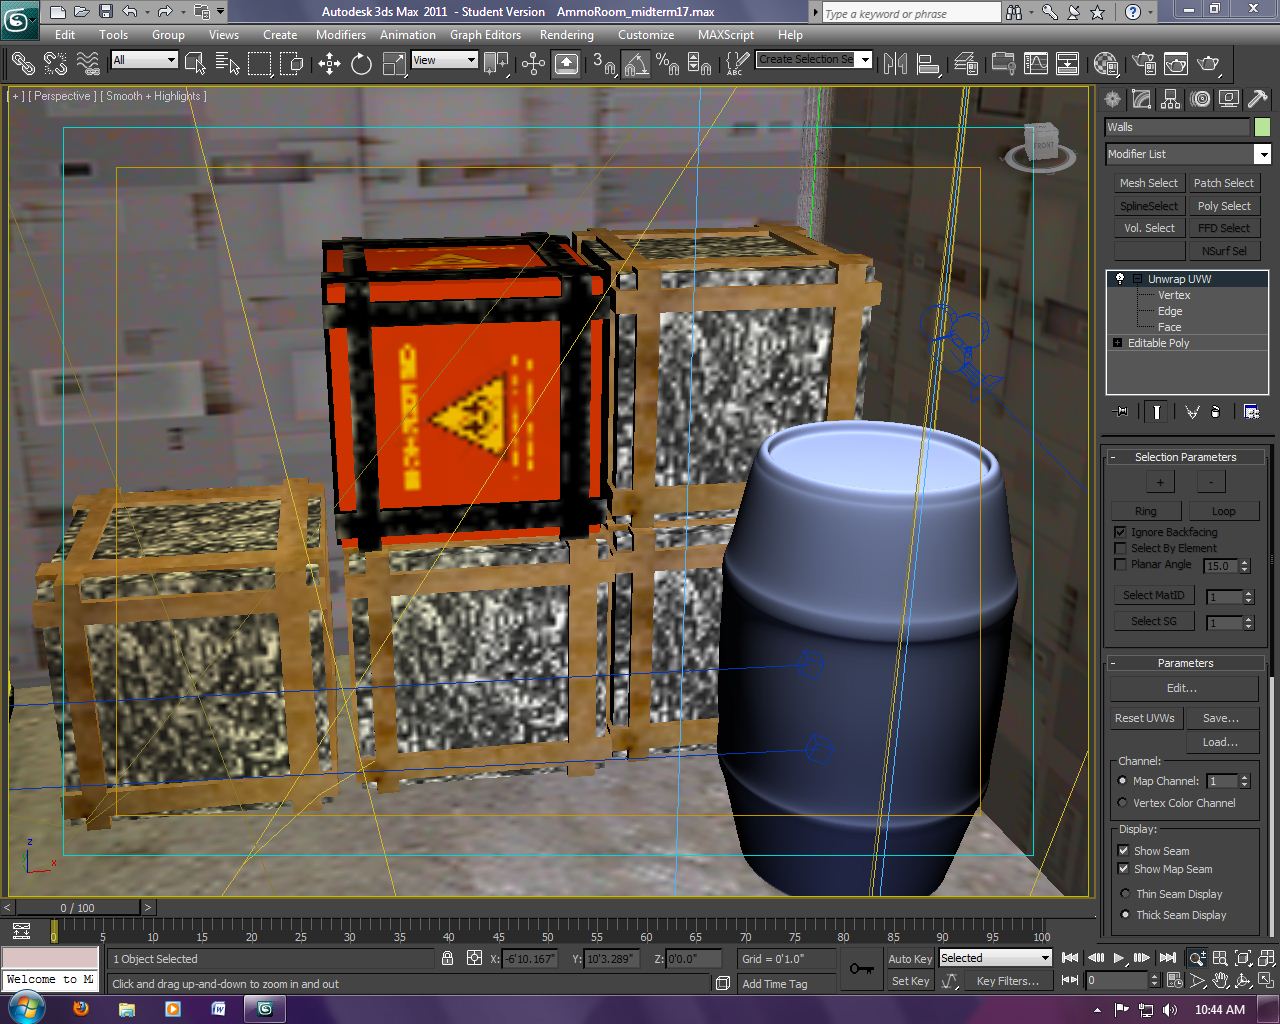Play the animation
Image resolution: width=1280 pixels, height=1024 pixels.
tap(1119, 958)
